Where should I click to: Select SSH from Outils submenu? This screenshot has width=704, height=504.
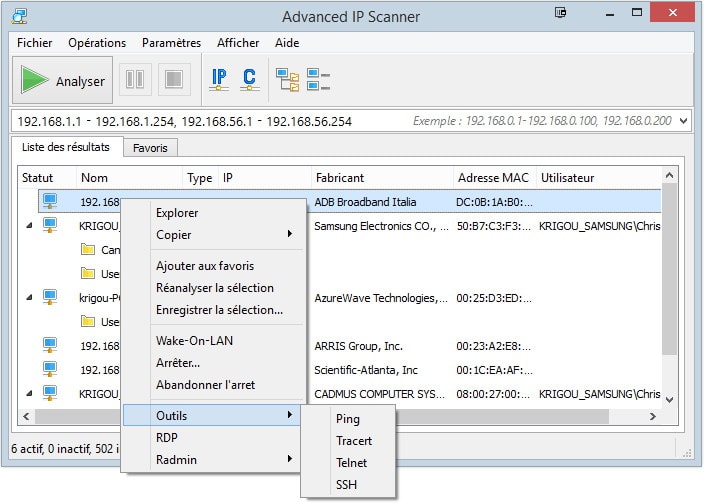tap(348, 485)
